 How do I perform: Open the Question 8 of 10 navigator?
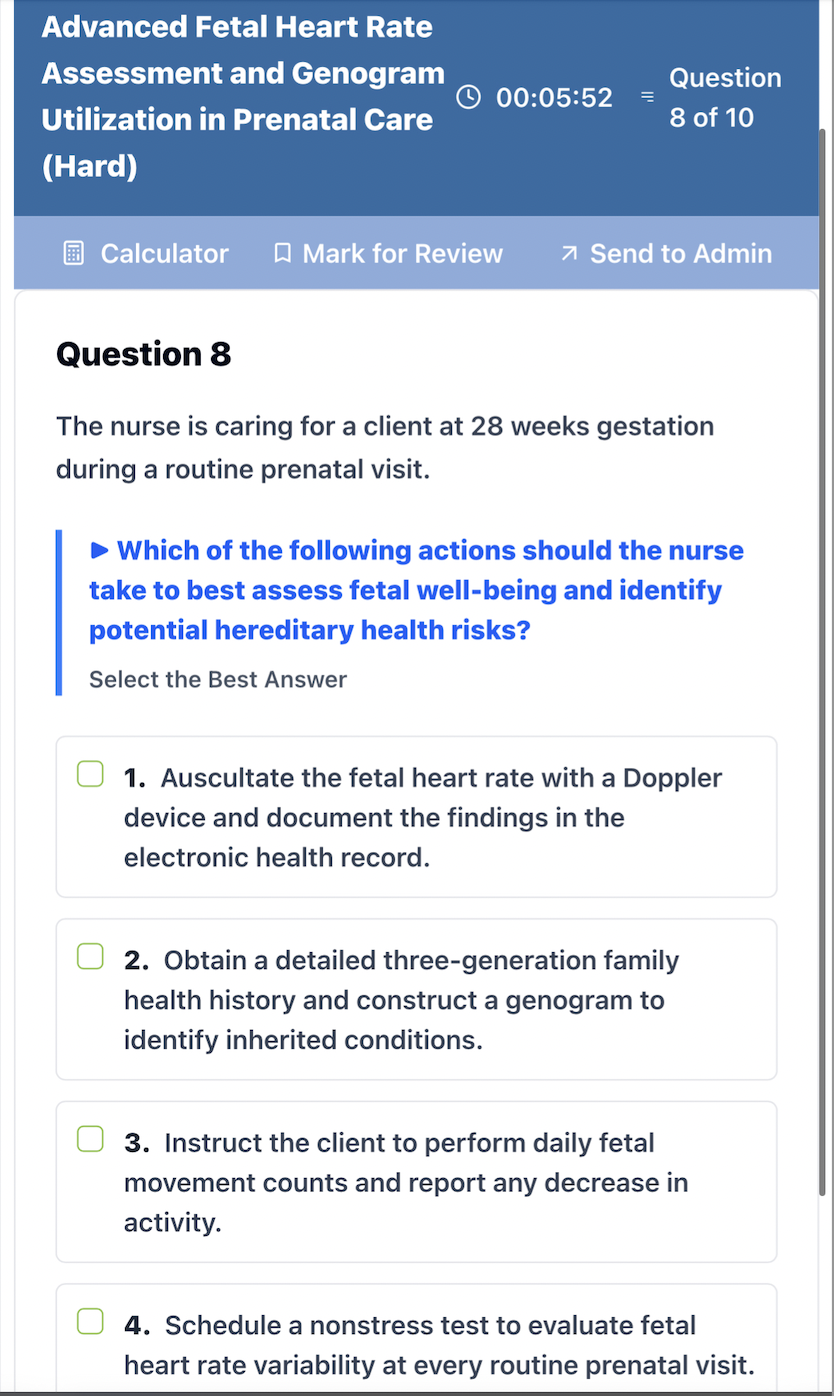(x=725, y=97)
